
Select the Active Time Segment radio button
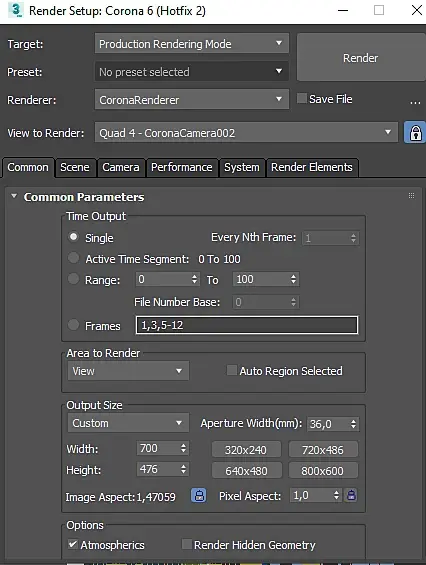[74, 258]
